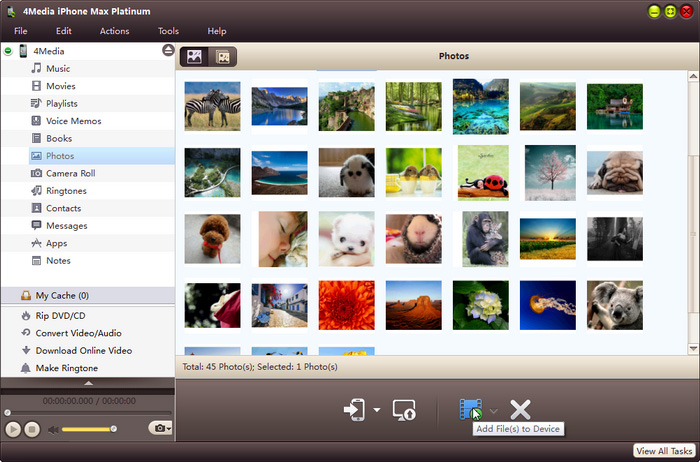
Task: Select the zebras photo thumbnail
Action: coord(212,106)
